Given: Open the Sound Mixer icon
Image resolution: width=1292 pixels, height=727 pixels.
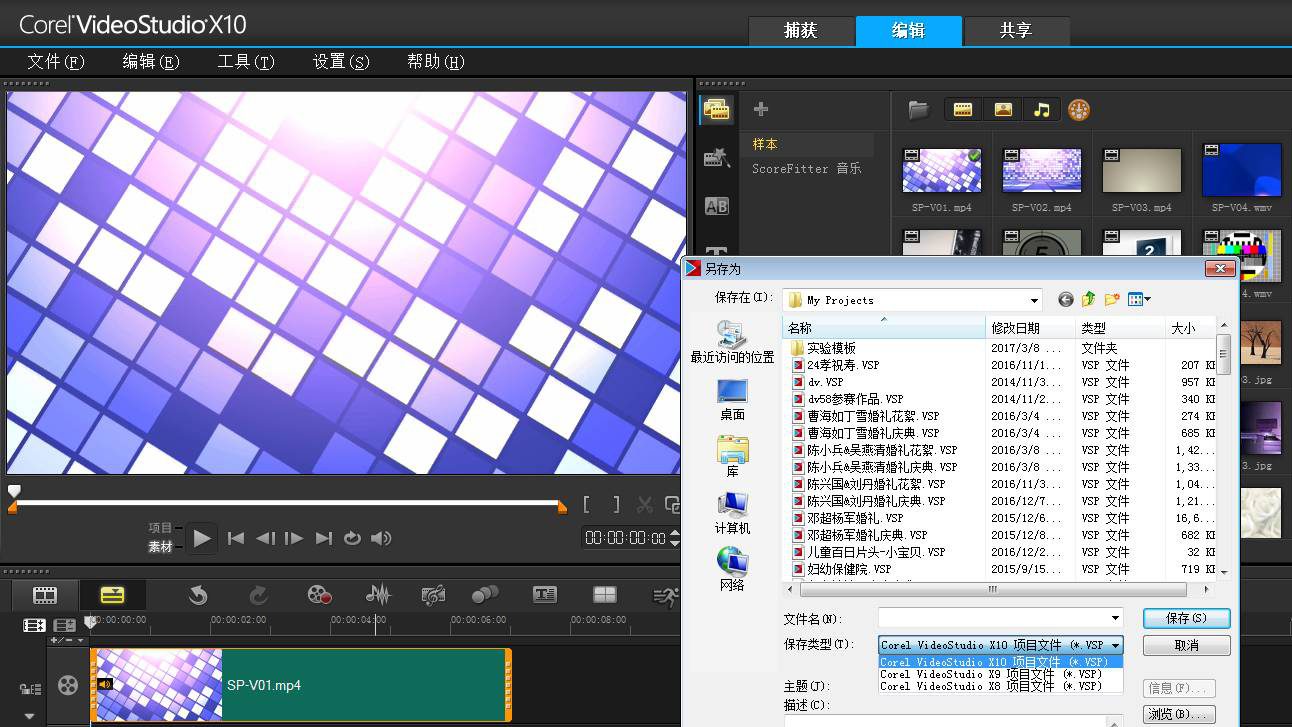Looking at the screenshot, I should [378, 595].
